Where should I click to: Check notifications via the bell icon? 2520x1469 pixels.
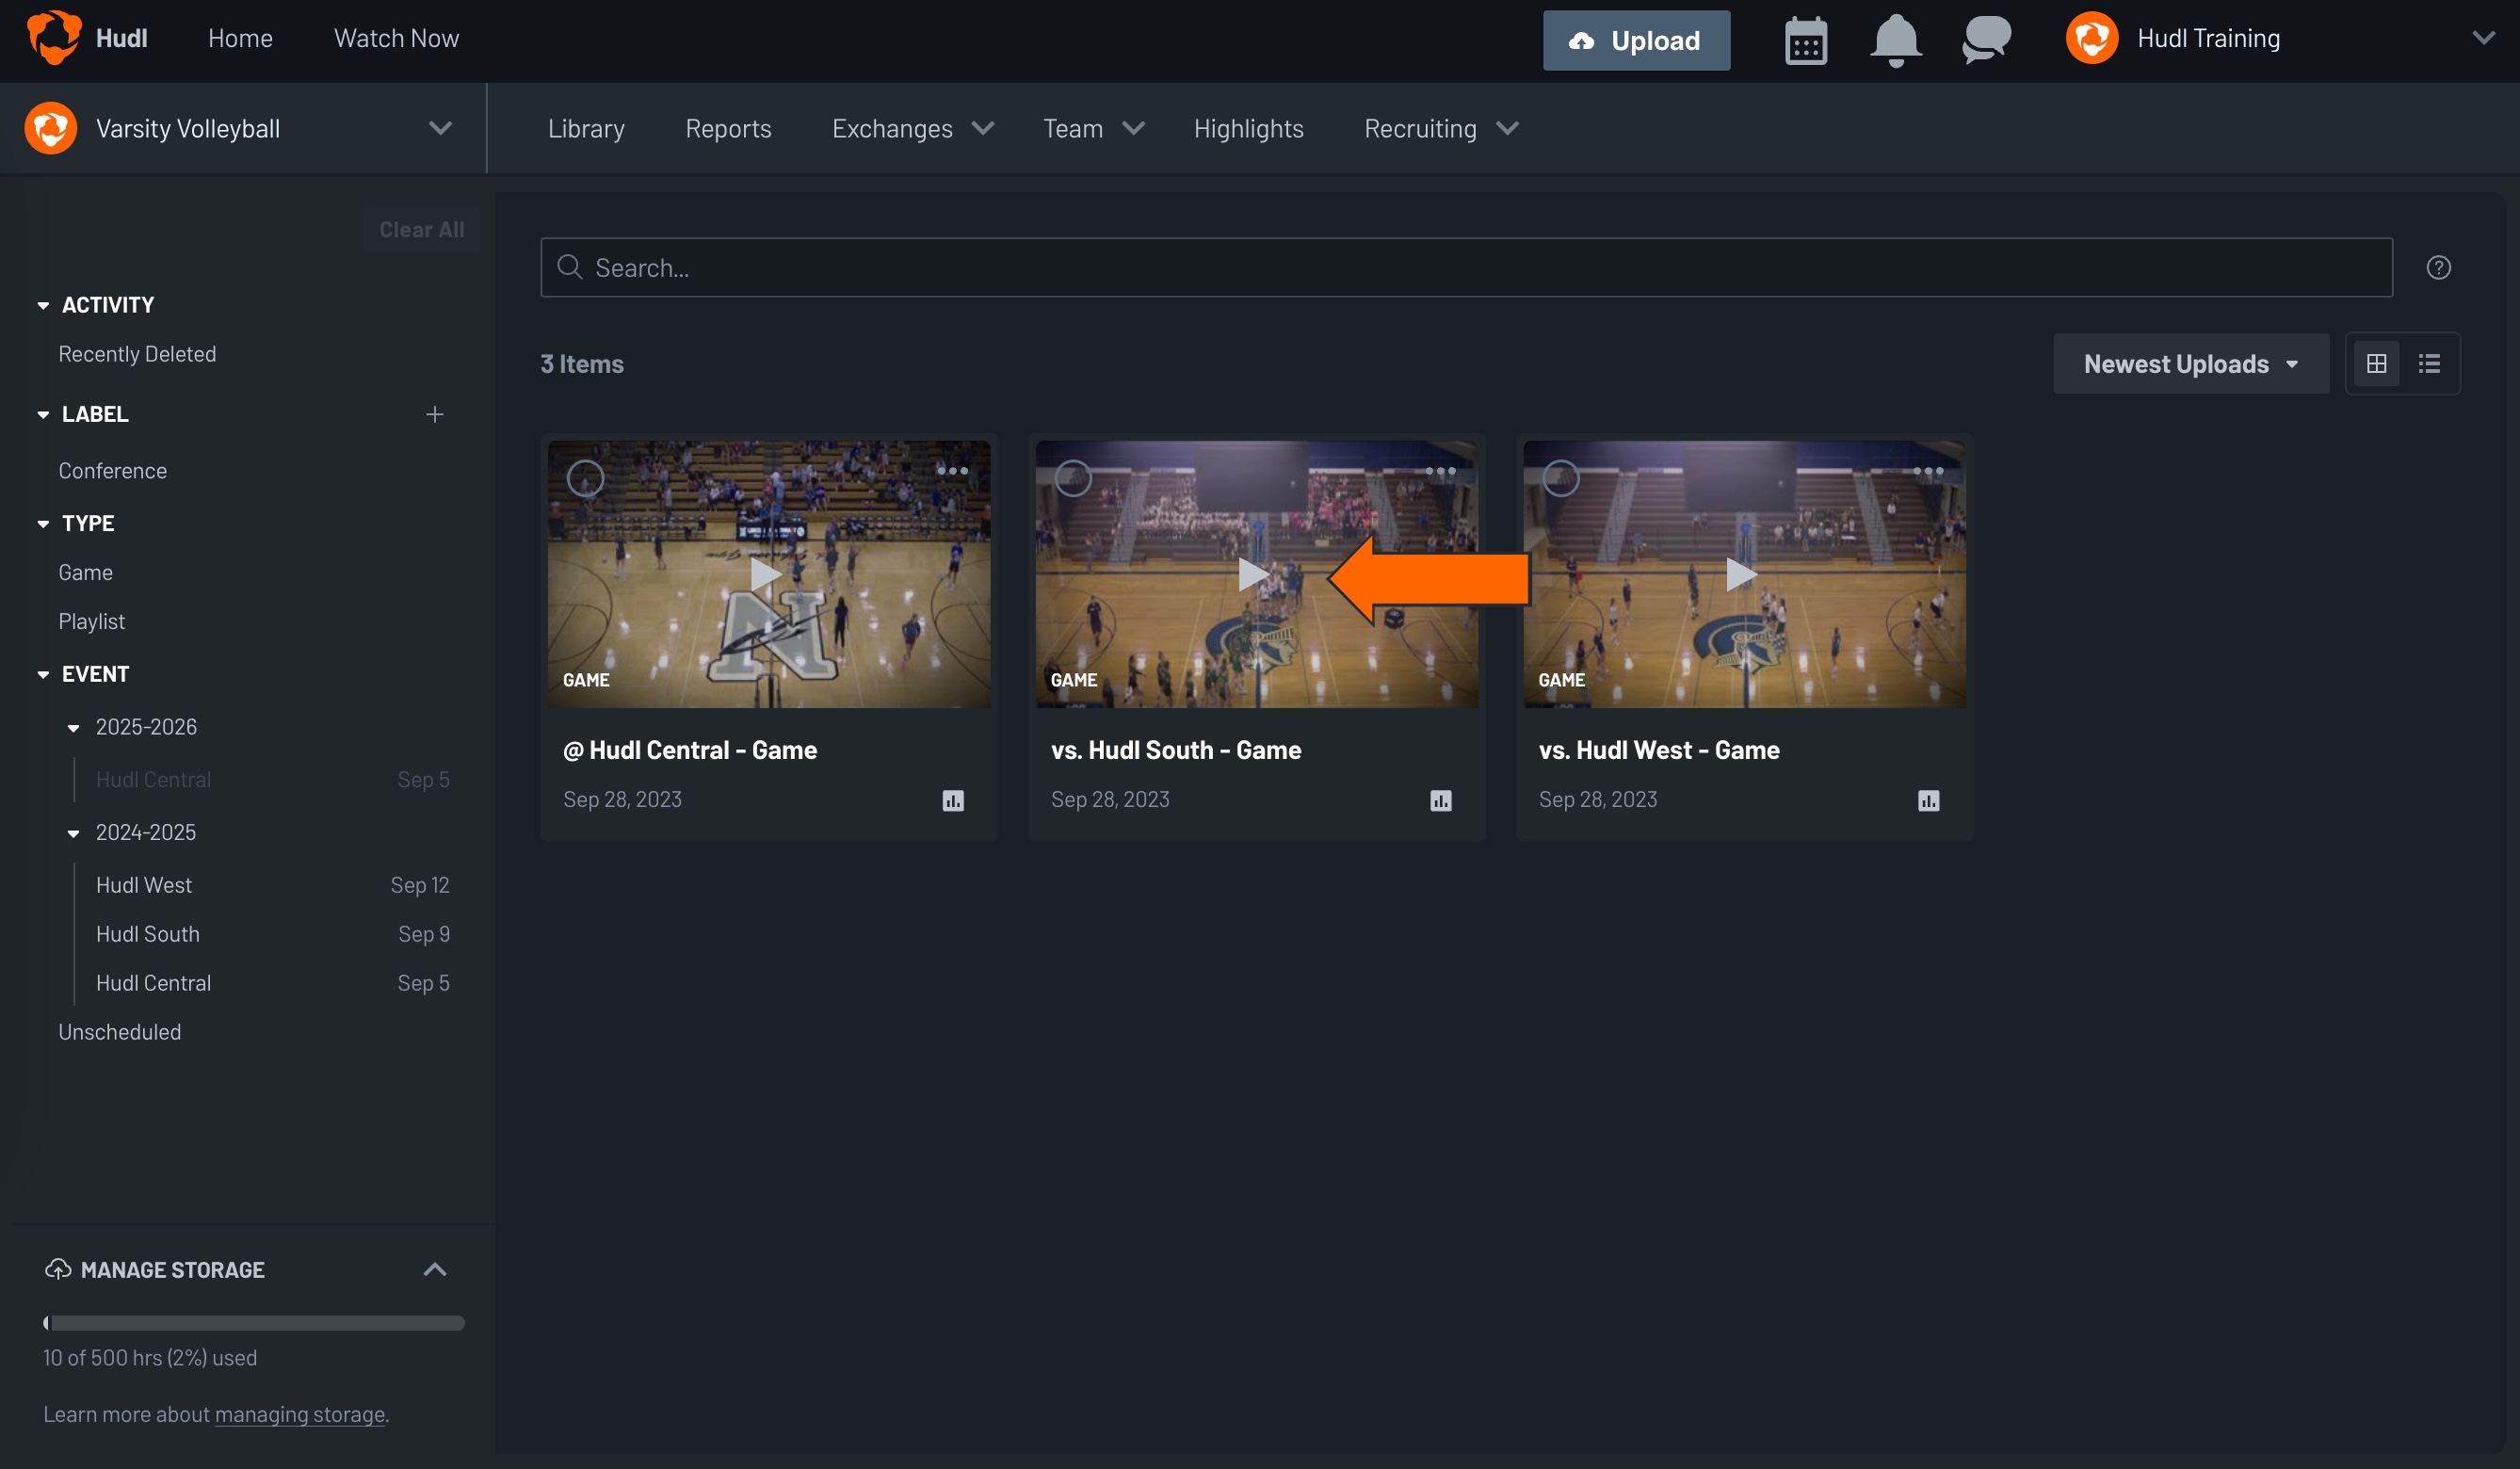1895,40
